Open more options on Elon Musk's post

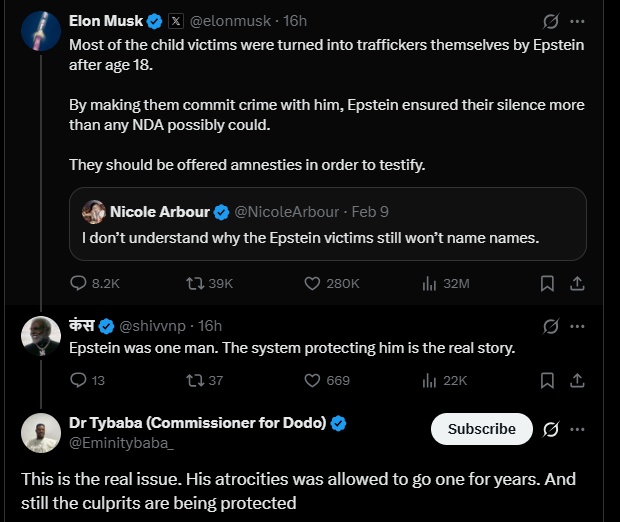(x=577, y=21)
